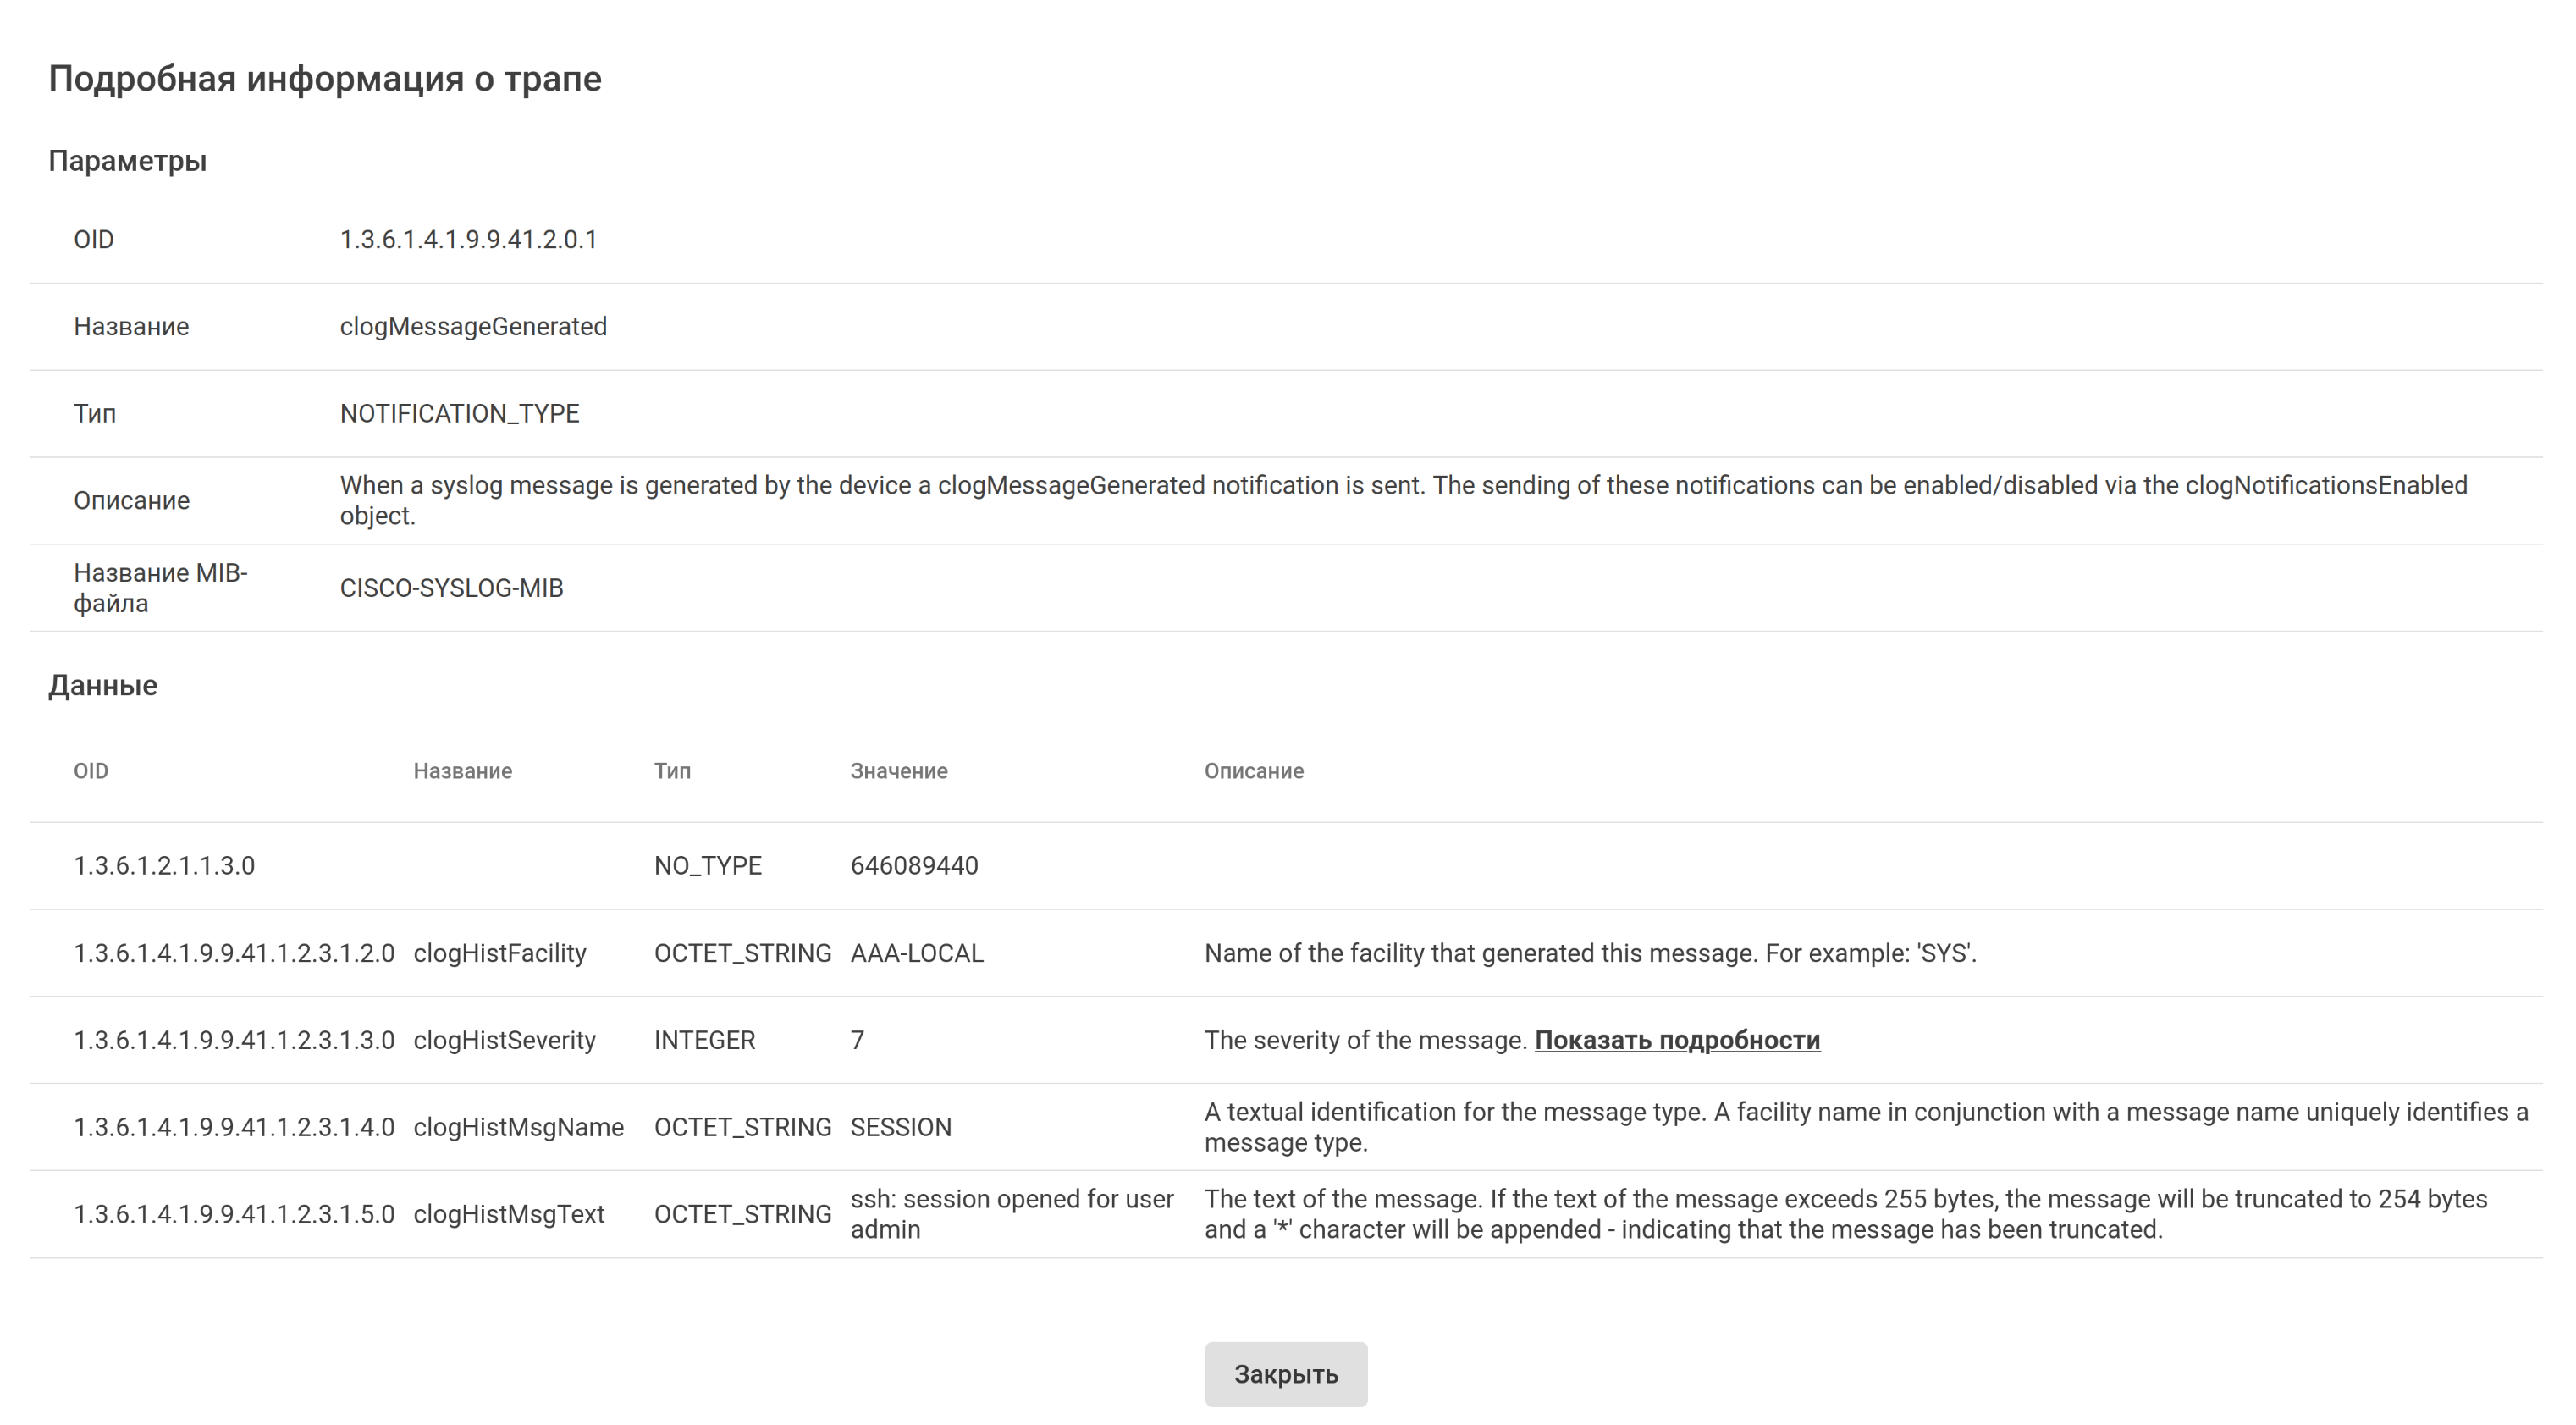2576x1425 pixels.
Task: Click the SESSION value cell
Action: 900,1127
